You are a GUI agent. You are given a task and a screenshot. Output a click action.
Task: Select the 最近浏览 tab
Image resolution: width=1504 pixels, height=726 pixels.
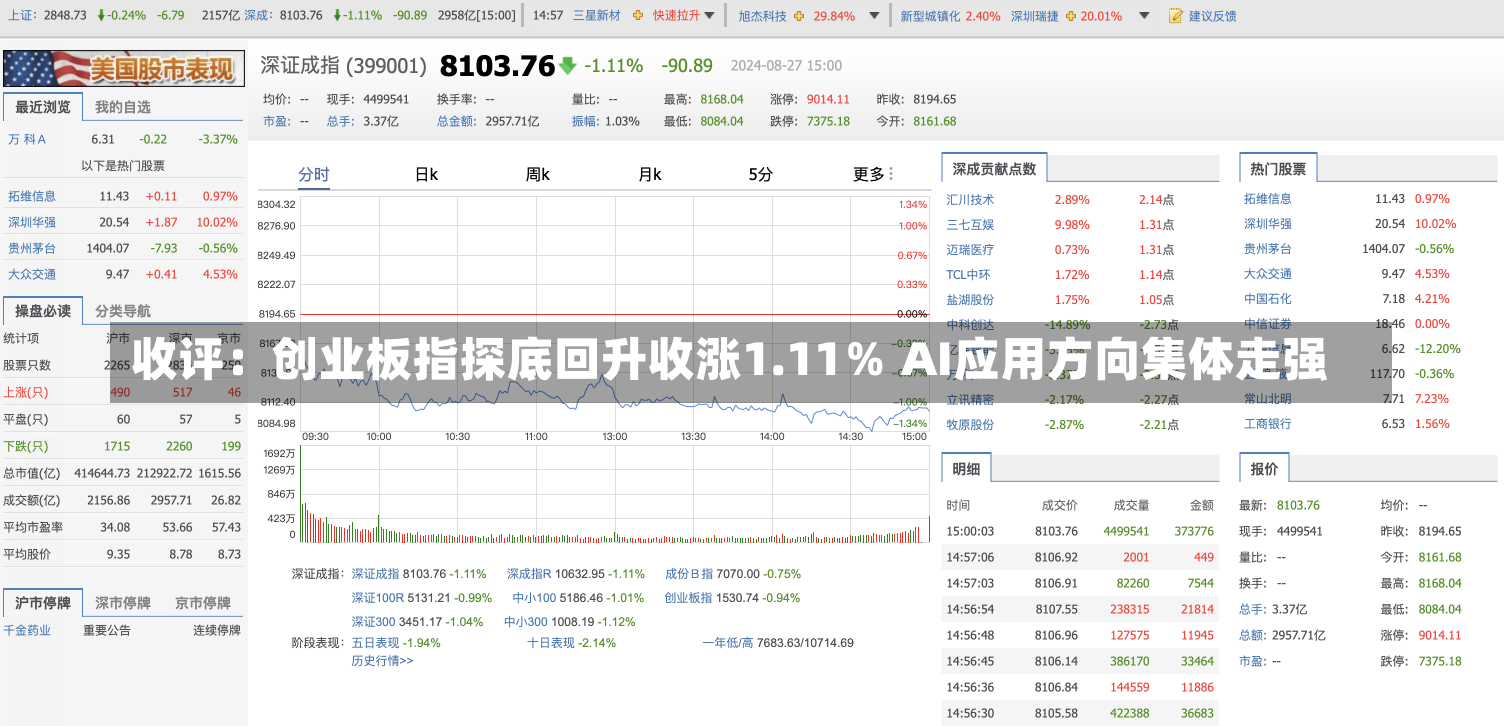[43, 107]
